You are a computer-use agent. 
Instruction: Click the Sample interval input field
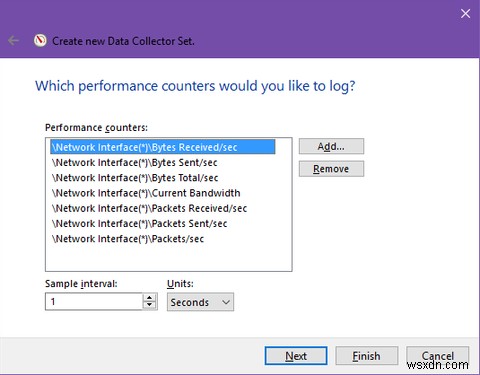(94, 302)
